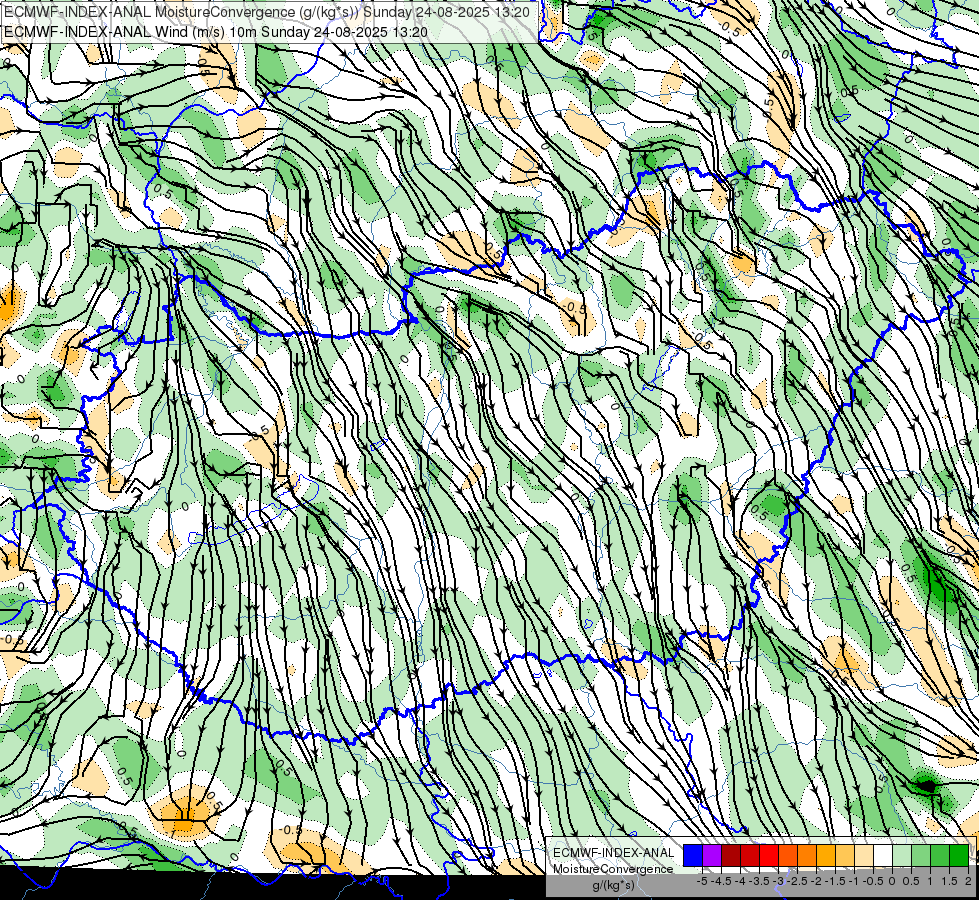Select the darkest red legend swatch
Image resolution: width=979 pixels, height=900 pixels.
pyautogui.click(x=731, y=856)
